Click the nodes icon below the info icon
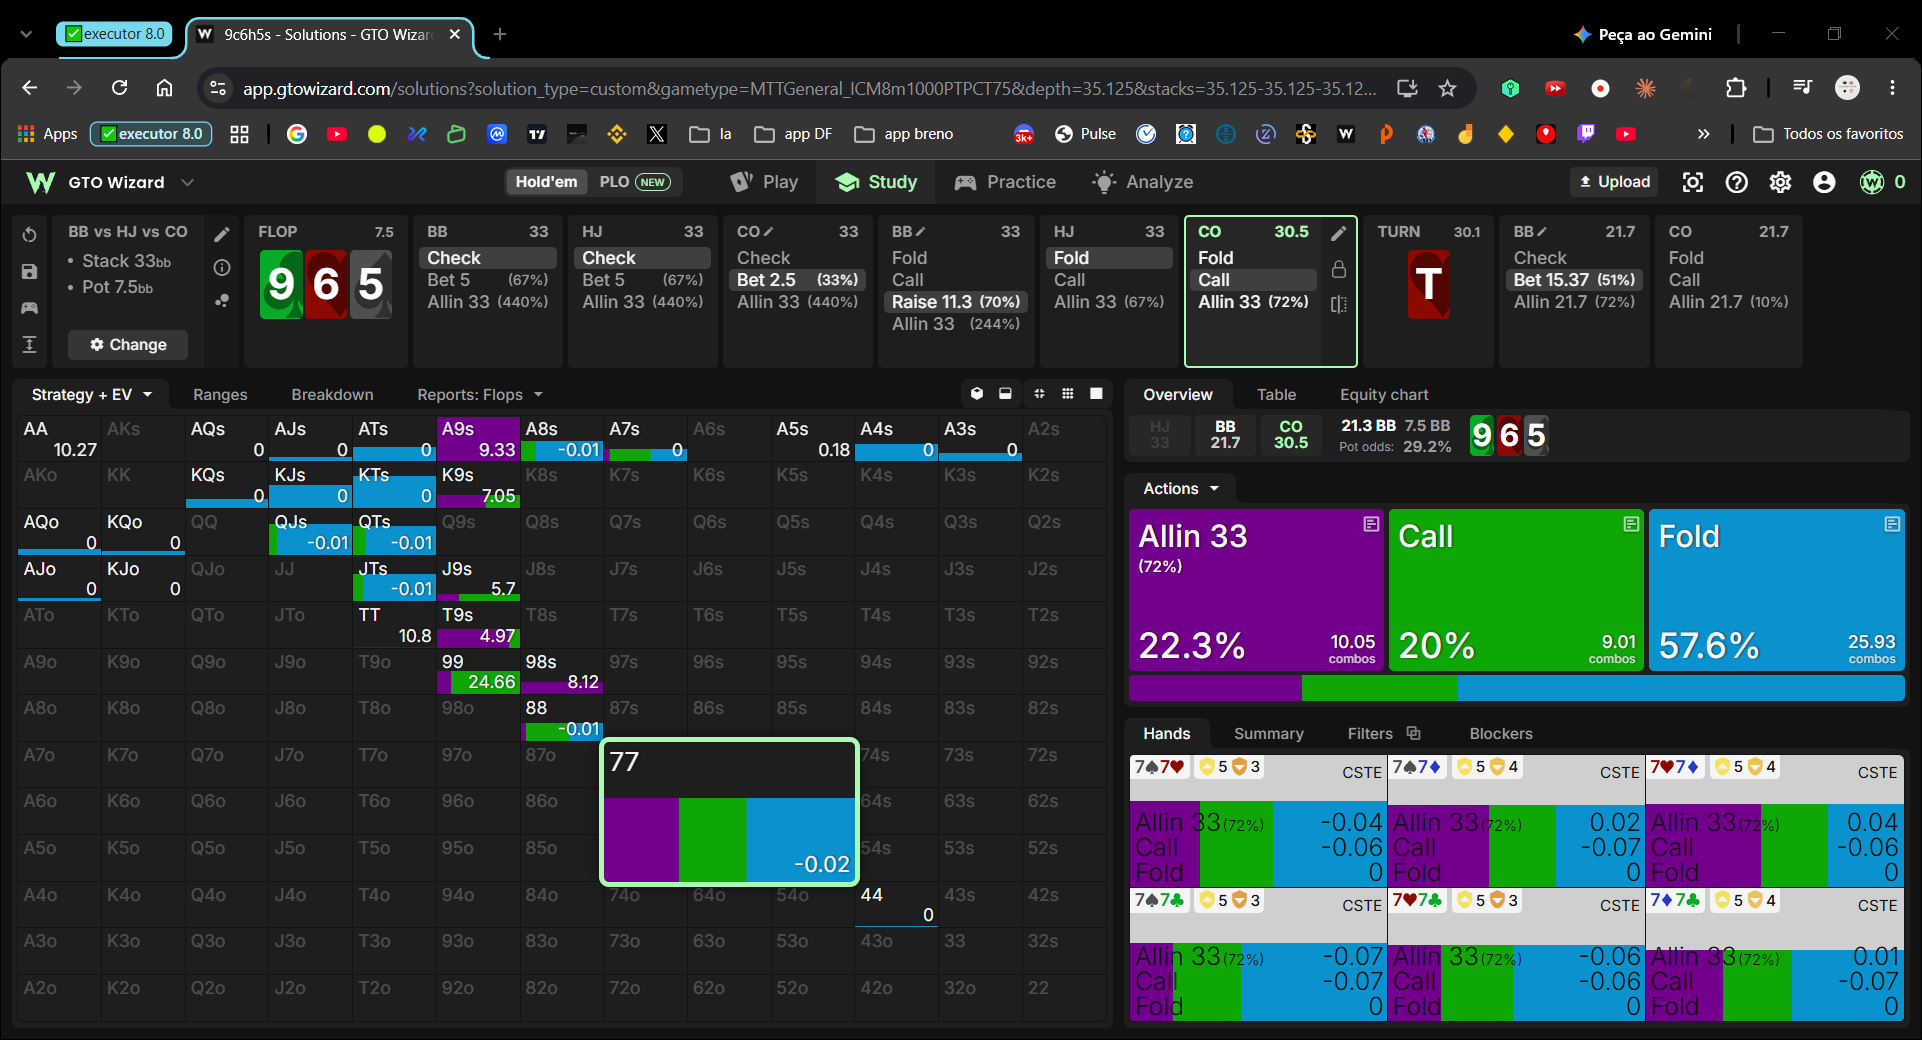The height and width of the screenshot is (1040, 1922). point(222,300)
